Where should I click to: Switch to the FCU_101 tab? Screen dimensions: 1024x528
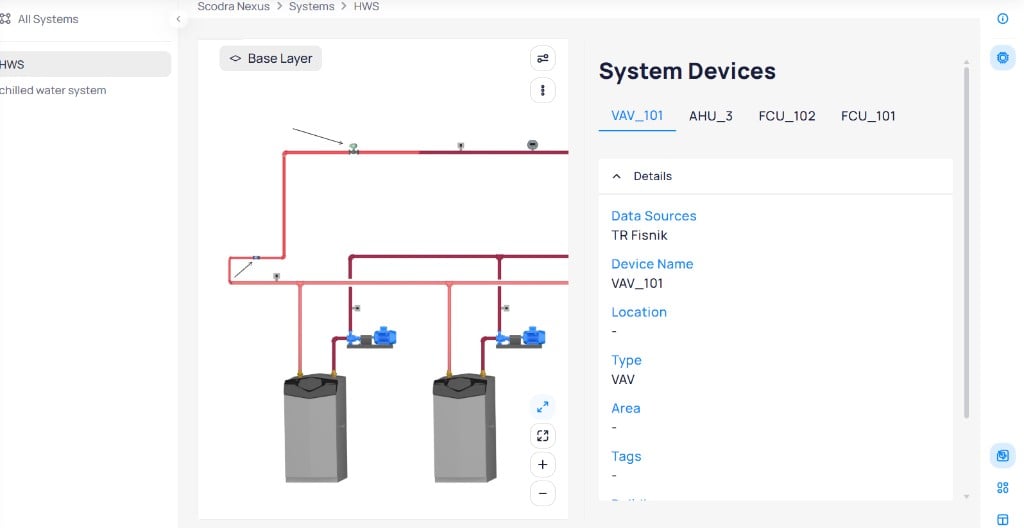tap(868, 116)
